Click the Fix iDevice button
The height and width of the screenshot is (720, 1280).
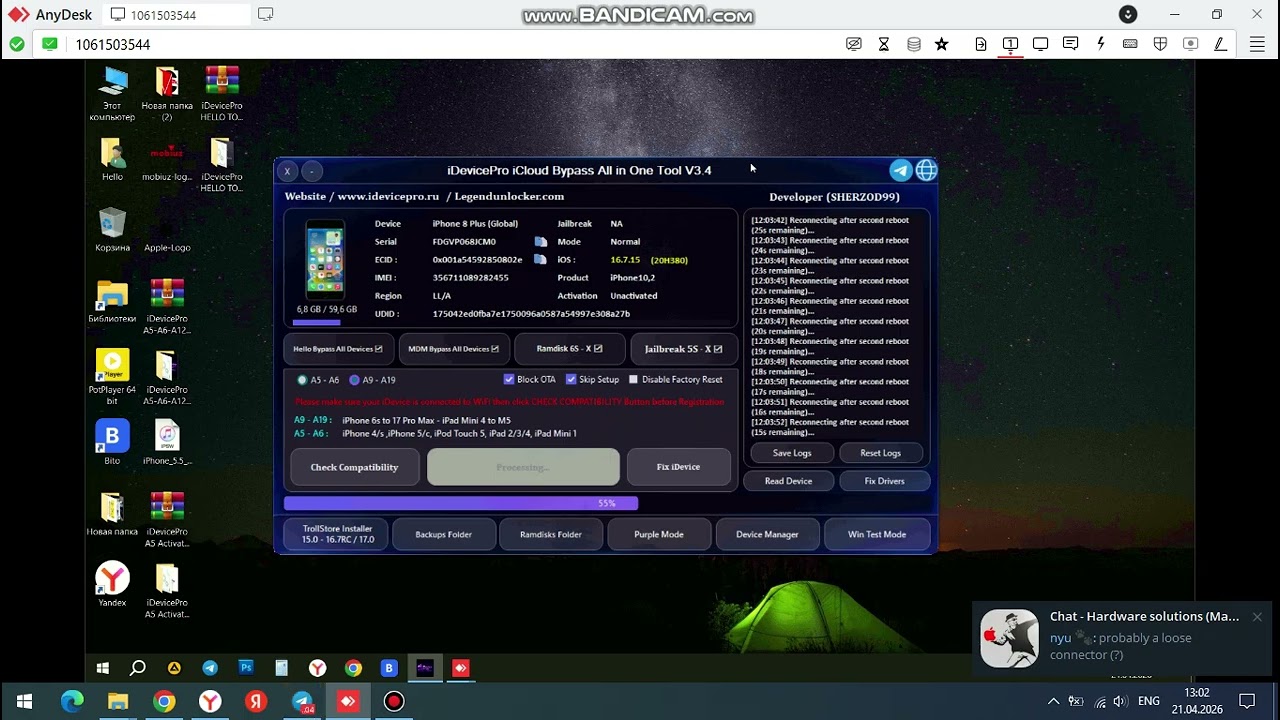tap(678, 467)
